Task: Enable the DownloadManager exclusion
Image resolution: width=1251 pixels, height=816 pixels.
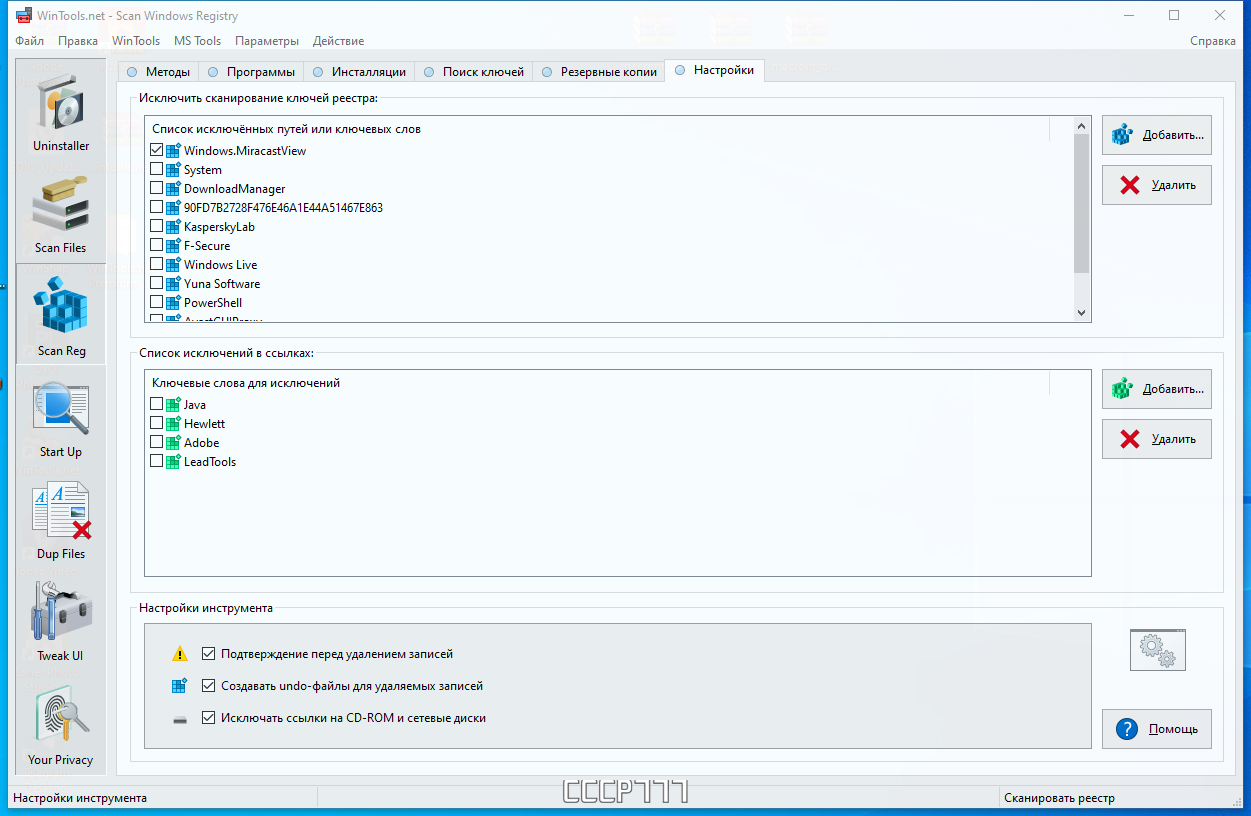Action: tap(156, 189)
